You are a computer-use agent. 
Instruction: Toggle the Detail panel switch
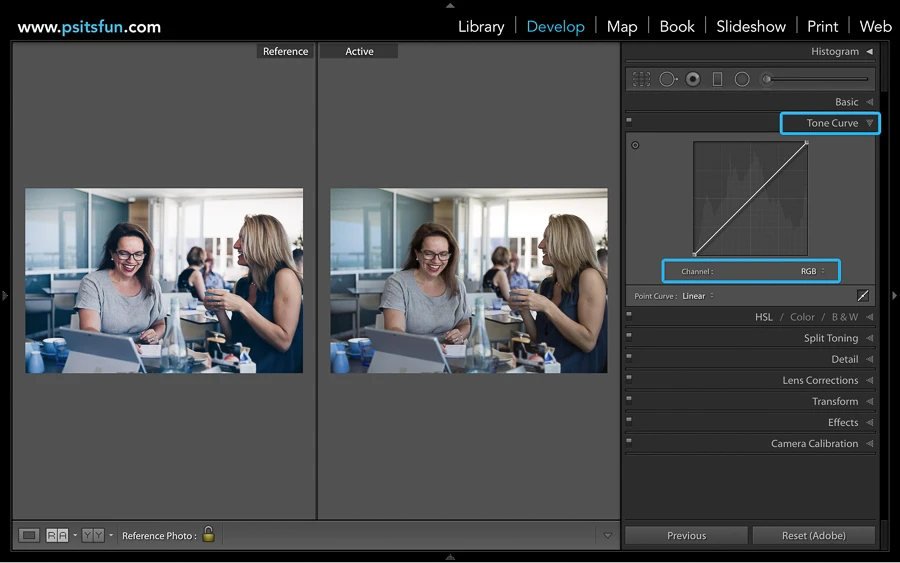click(x=629, y=357)
